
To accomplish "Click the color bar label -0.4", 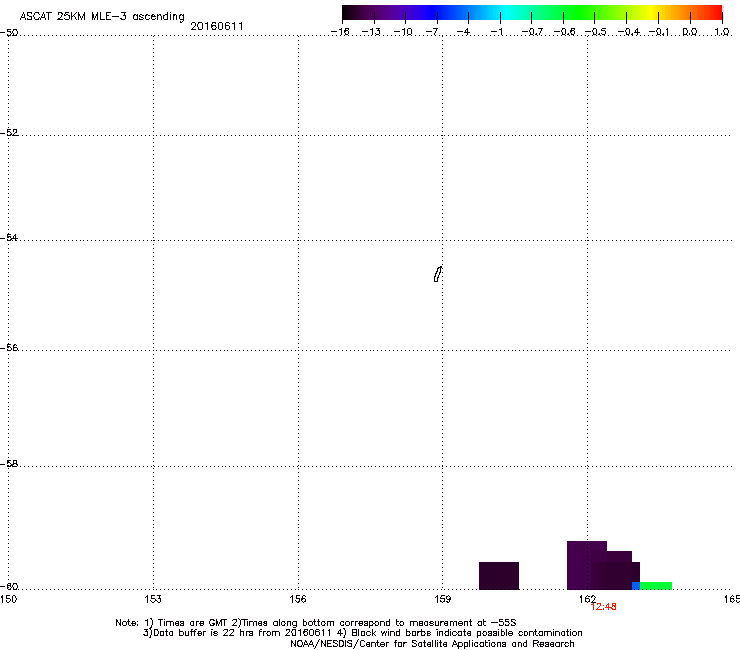I will (x=629, y=32).
